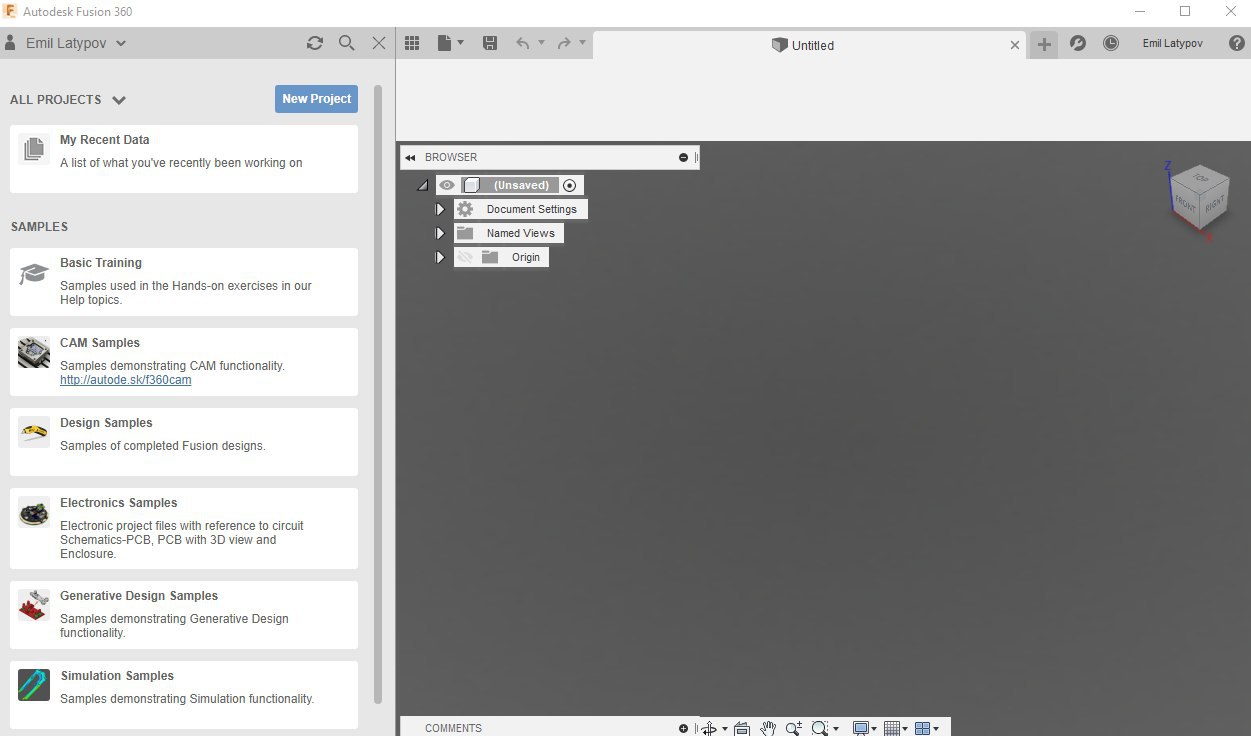Open the Viewports layout icon
The height and width of the screenshot is (736, 1251).
click(x=923, y=728)
